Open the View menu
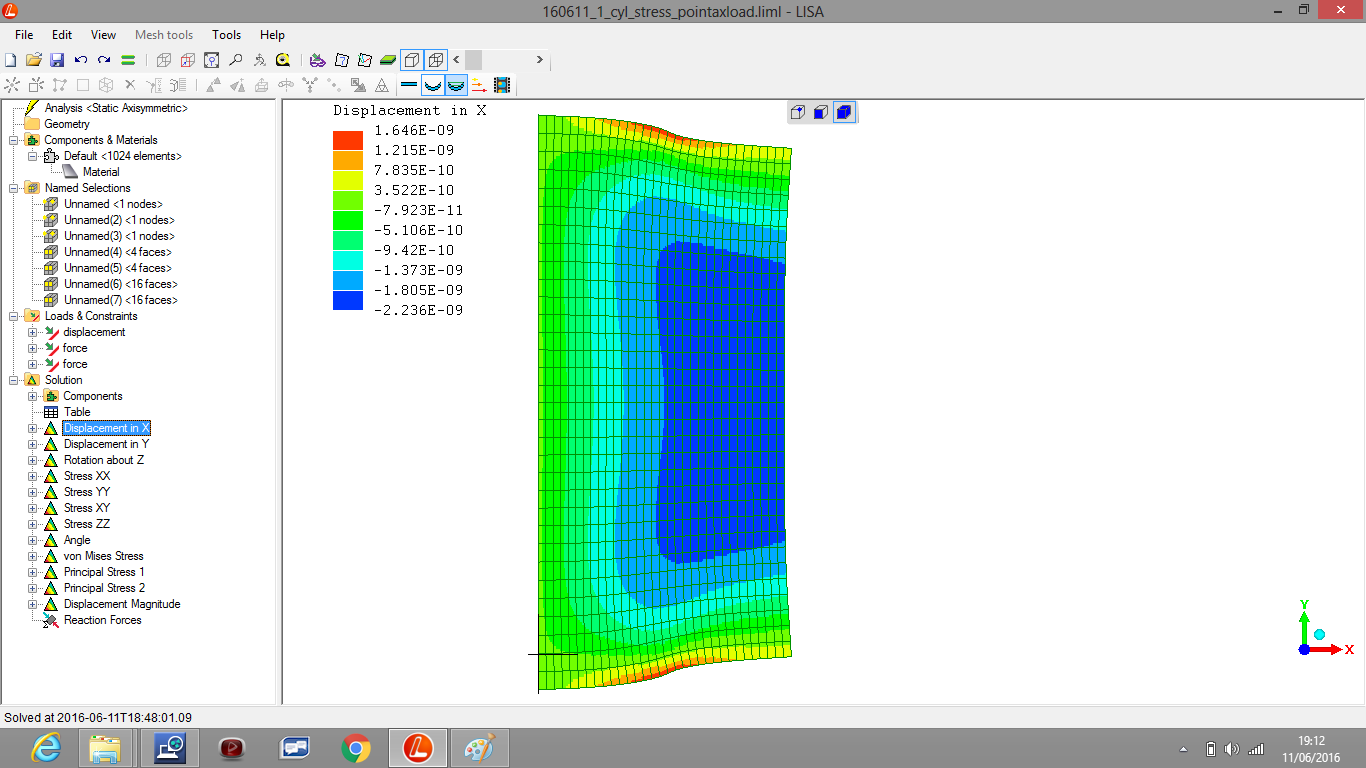 point(103,35)
